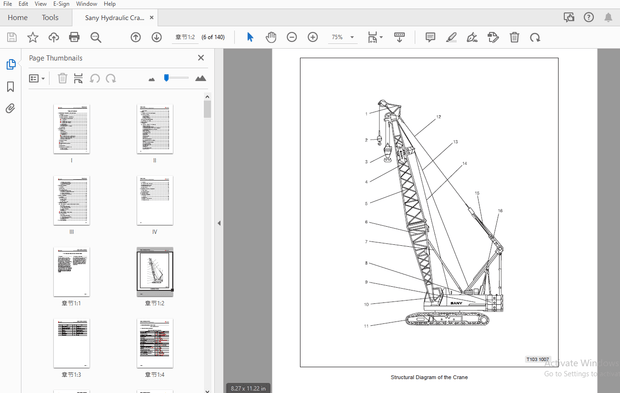Screen dimensions: 620x393
Task: Add a sticky note comment
Action: pos(430,37)
